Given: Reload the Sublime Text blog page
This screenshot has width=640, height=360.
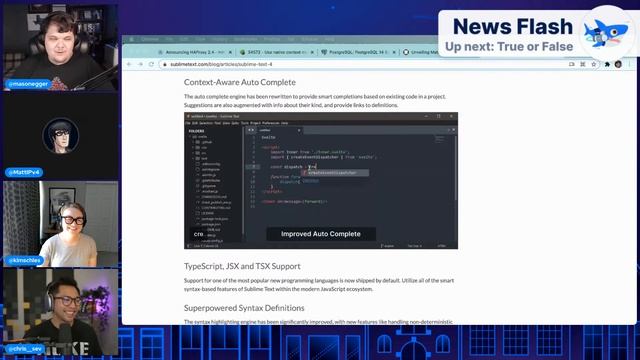Looking at the screenshot, I should 151,64.
